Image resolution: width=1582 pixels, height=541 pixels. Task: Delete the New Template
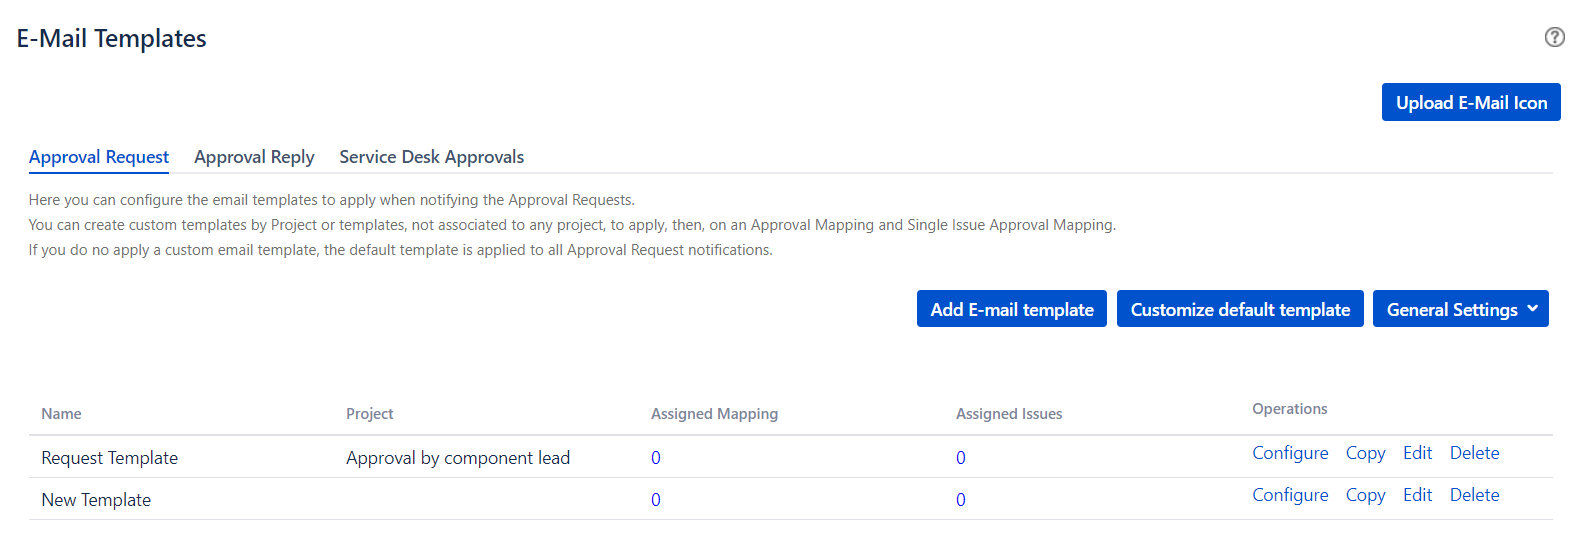(1474, 495)
